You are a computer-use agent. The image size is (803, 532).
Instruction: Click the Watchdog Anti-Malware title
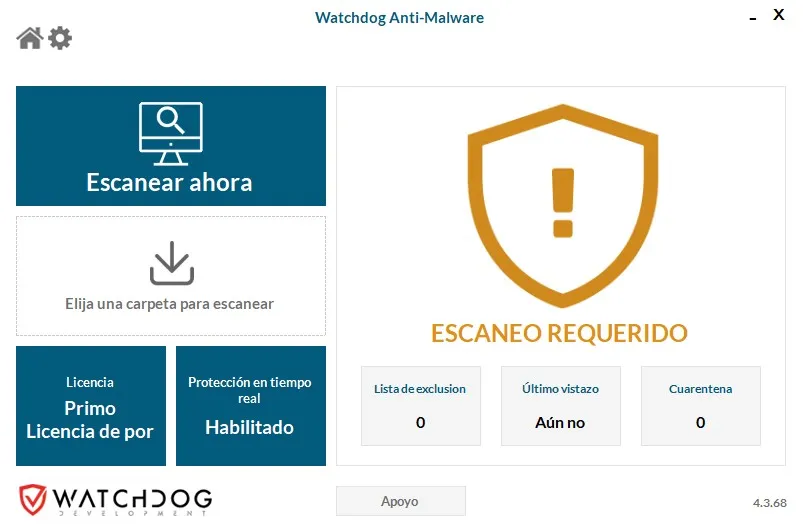[399, 17]
